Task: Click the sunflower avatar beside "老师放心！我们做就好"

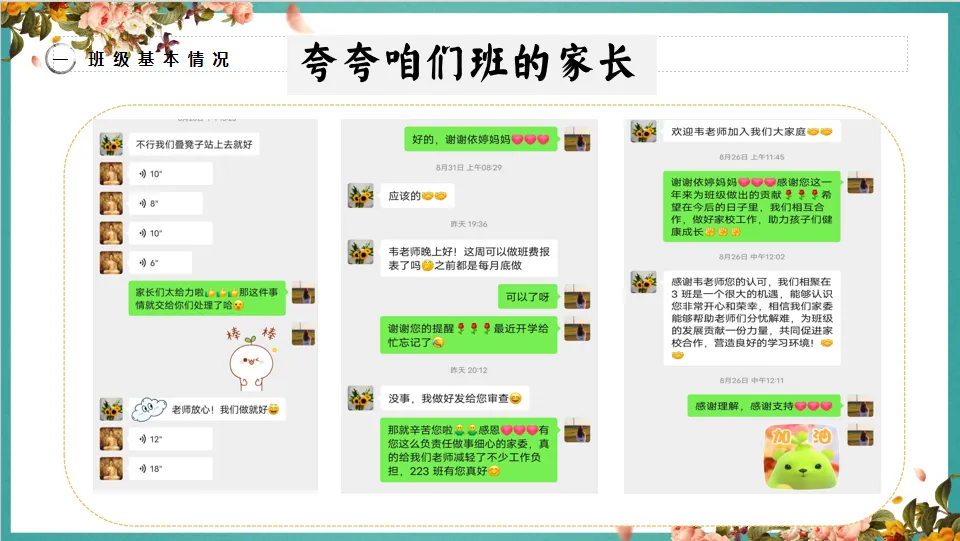Action: tap(111, 409)
